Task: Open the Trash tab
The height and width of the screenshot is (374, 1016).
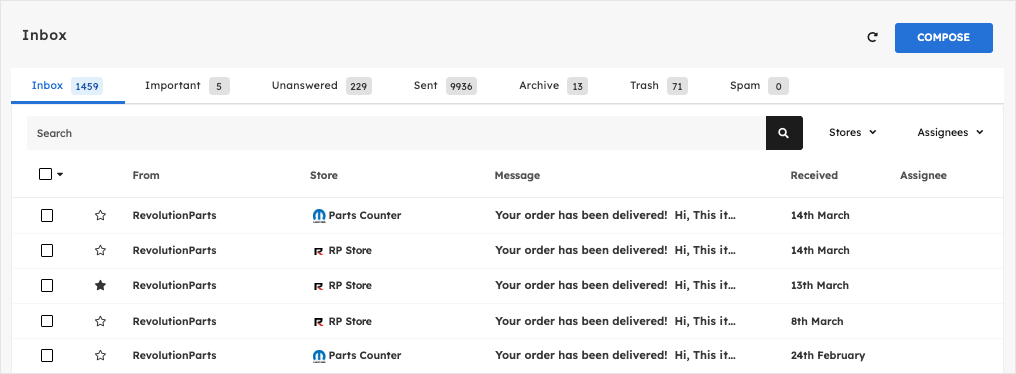Action: click(x=658, y=86)
